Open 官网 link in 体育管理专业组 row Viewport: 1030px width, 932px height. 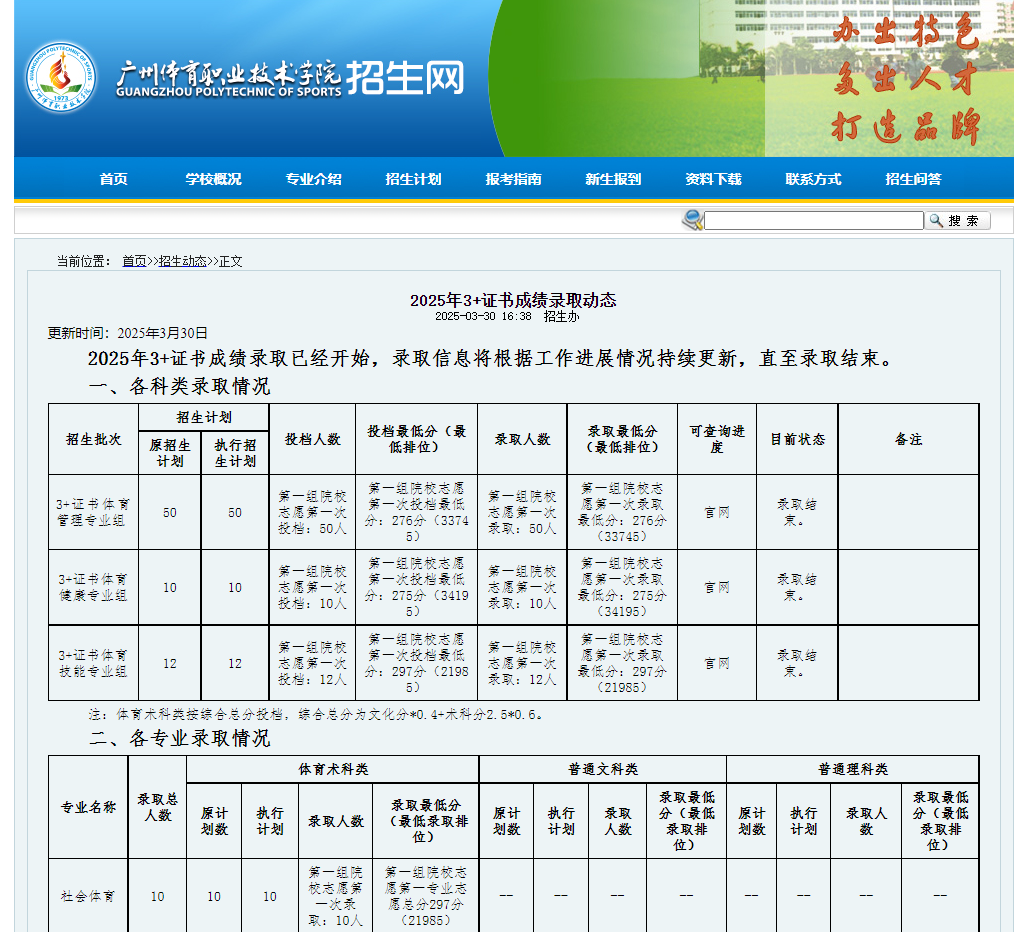(x=717, y=512)
